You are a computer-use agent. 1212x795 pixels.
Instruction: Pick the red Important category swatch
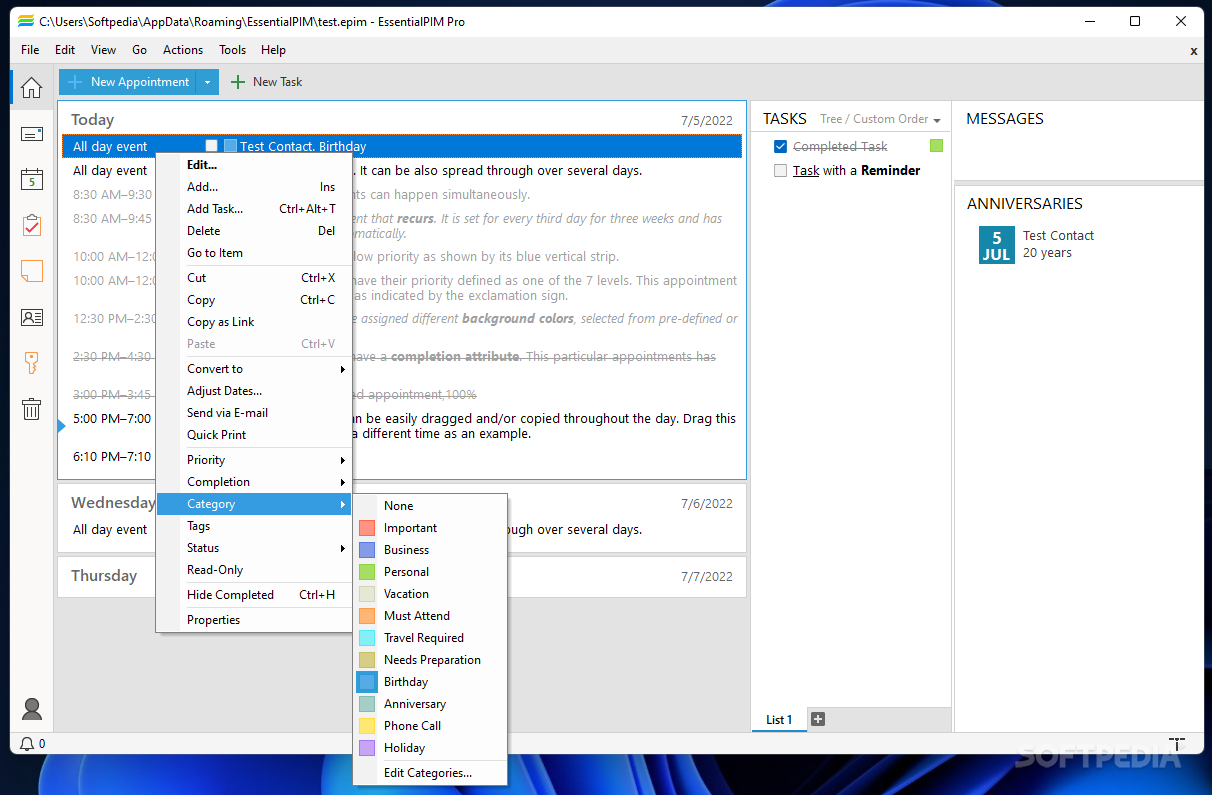[367, 528]
